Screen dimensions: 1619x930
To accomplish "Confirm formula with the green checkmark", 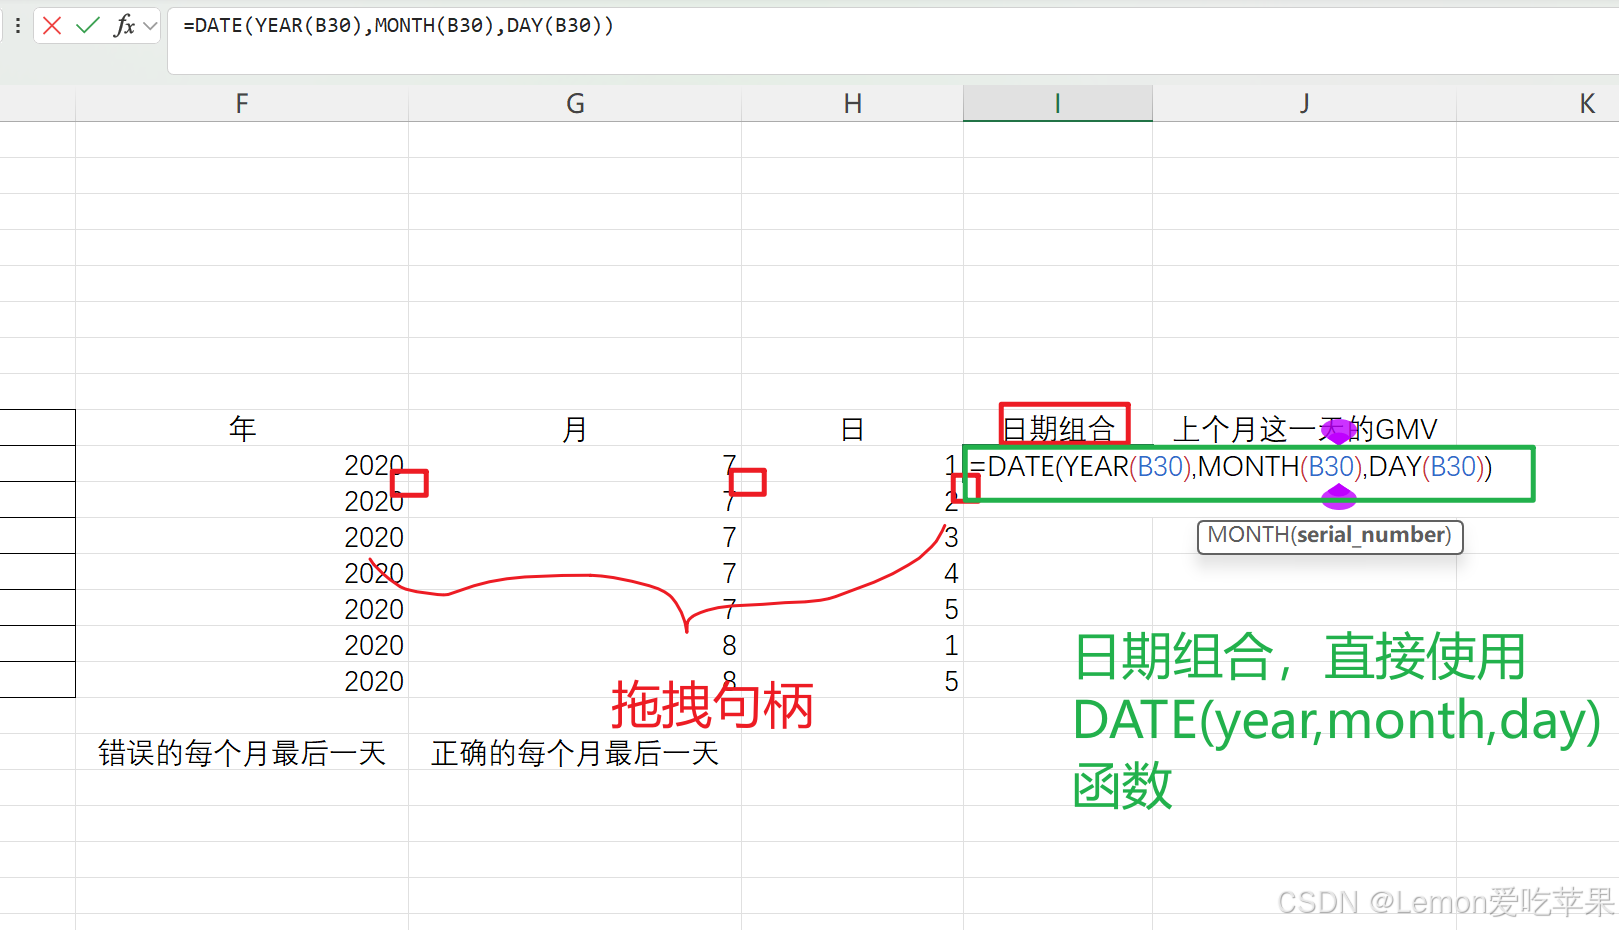I will click(x=88, y=26).
